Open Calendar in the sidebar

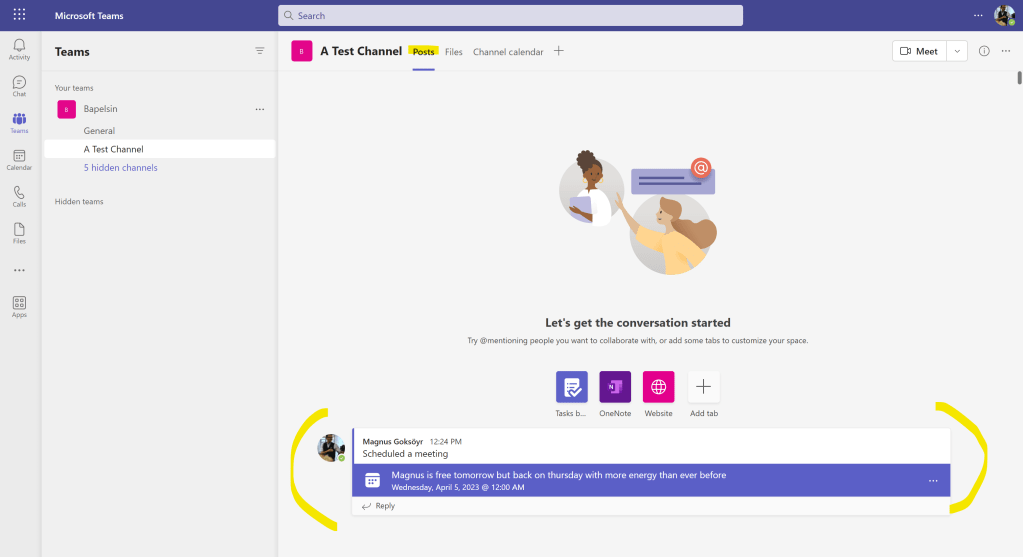(x=19, y=160)
